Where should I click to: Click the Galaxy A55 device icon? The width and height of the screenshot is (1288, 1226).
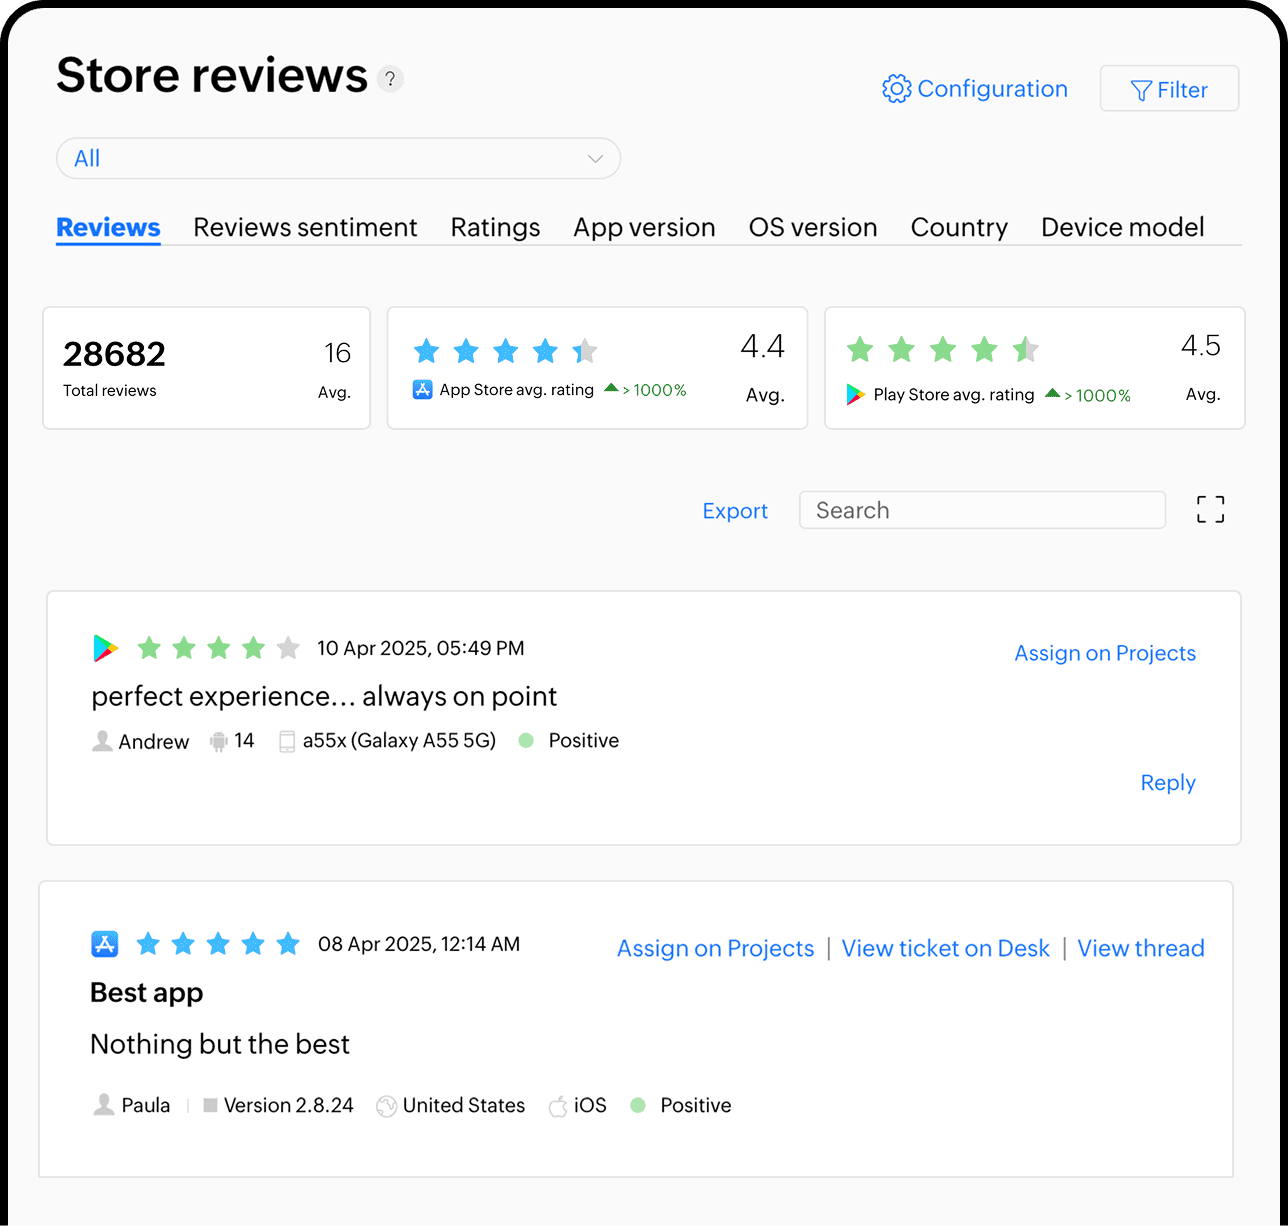coord(287,741)
